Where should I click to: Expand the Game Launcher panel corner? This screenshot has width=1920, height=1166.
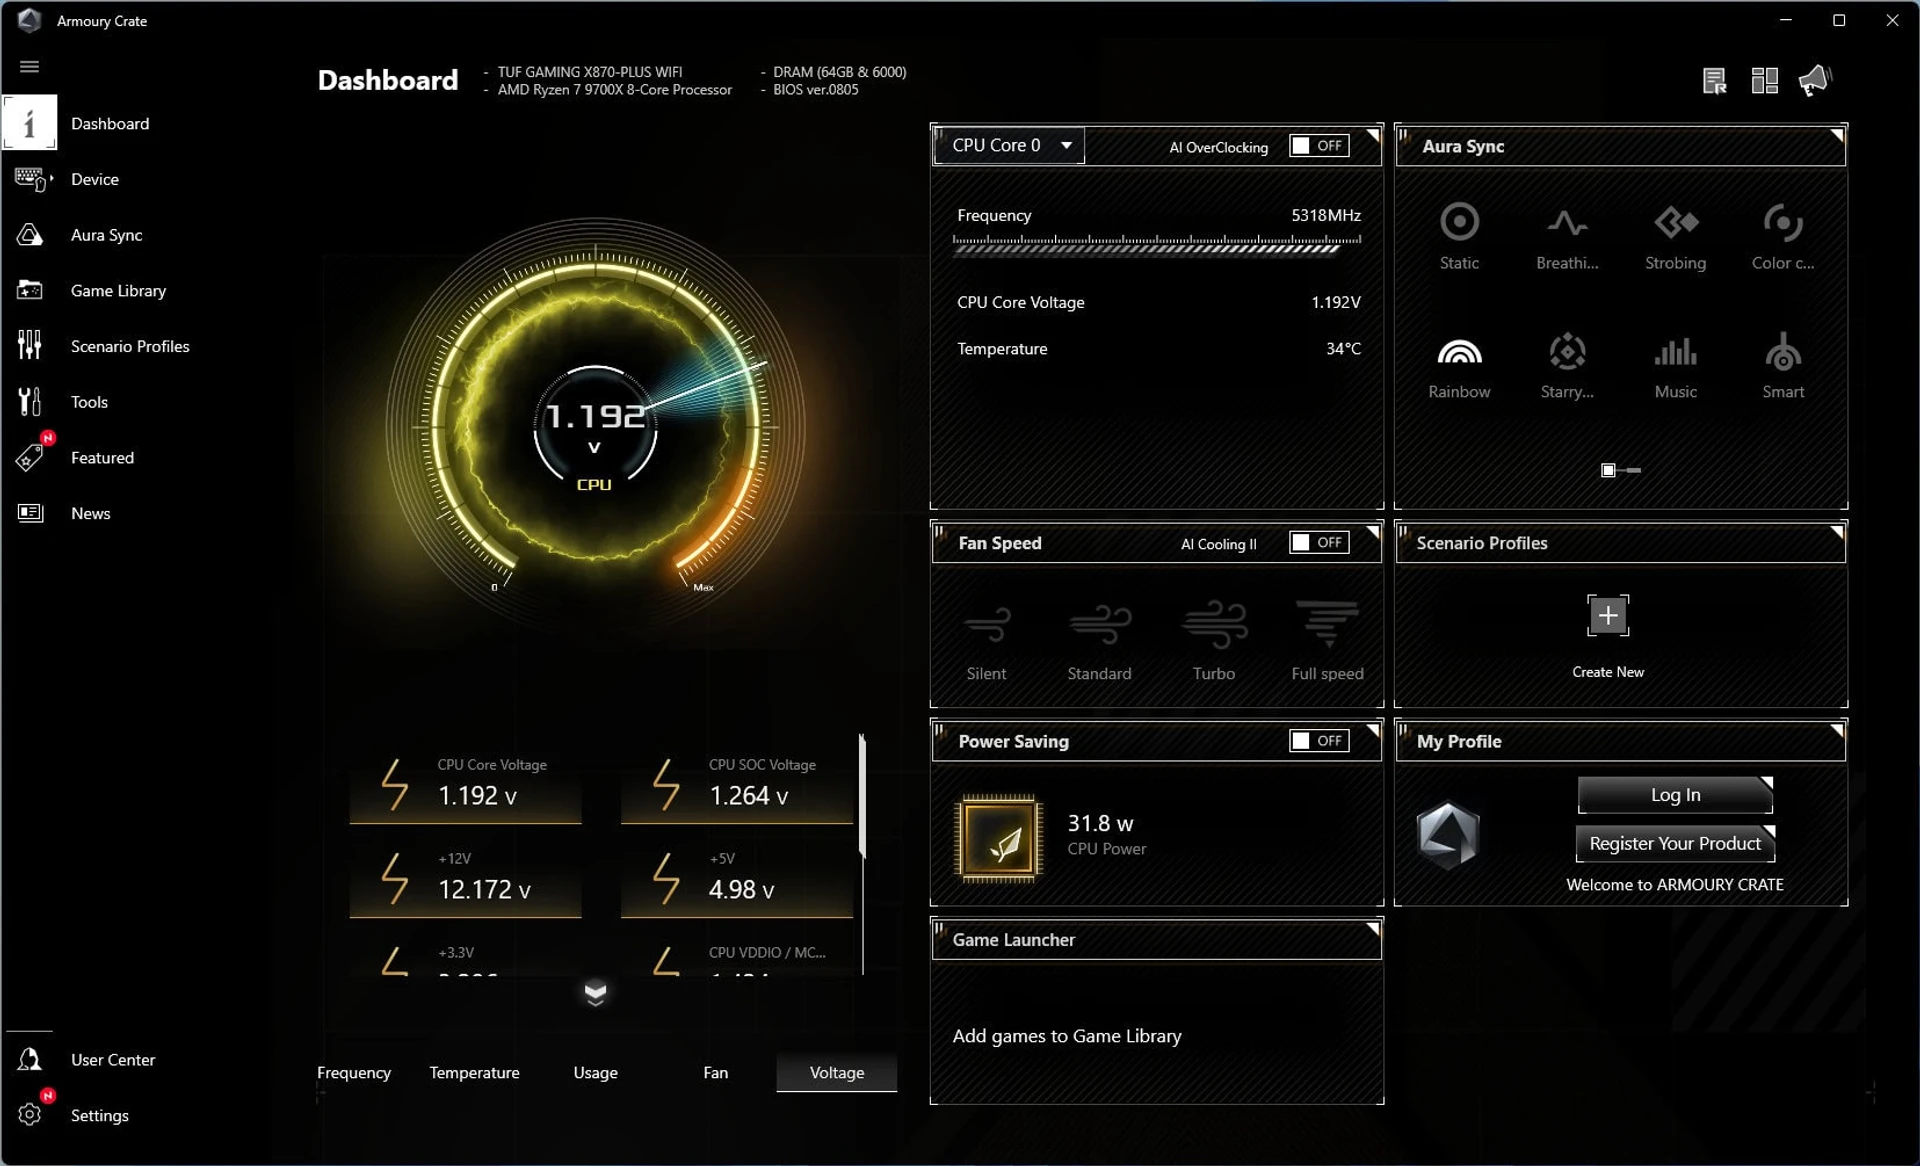tap(1373, 928)
